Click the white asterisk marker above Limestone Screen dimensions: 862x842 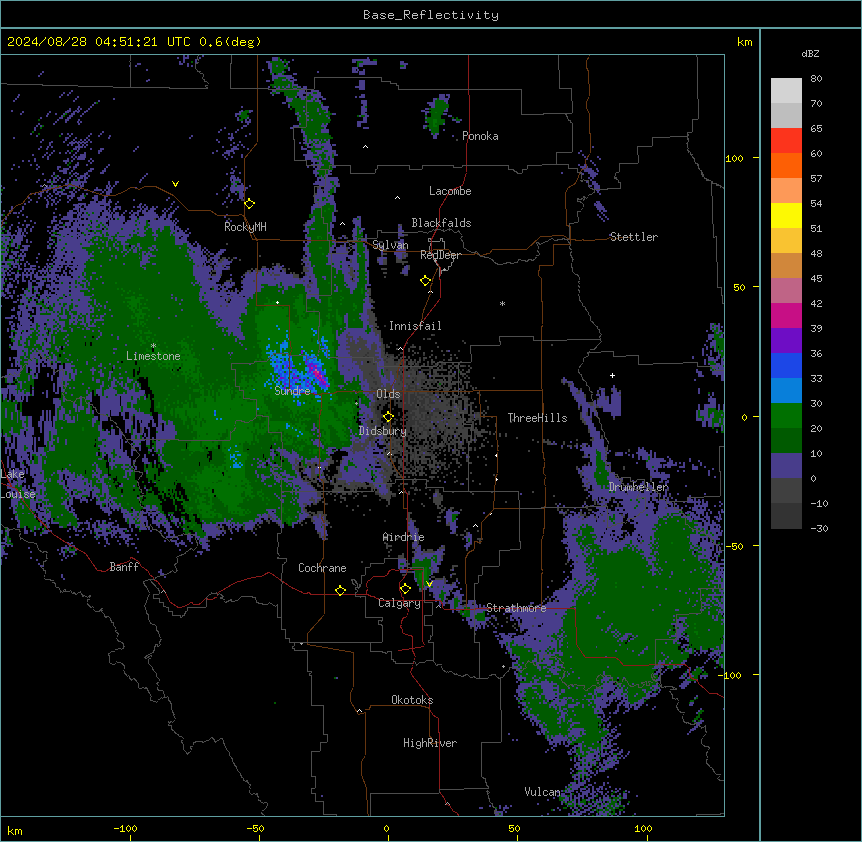pos(153,346)
